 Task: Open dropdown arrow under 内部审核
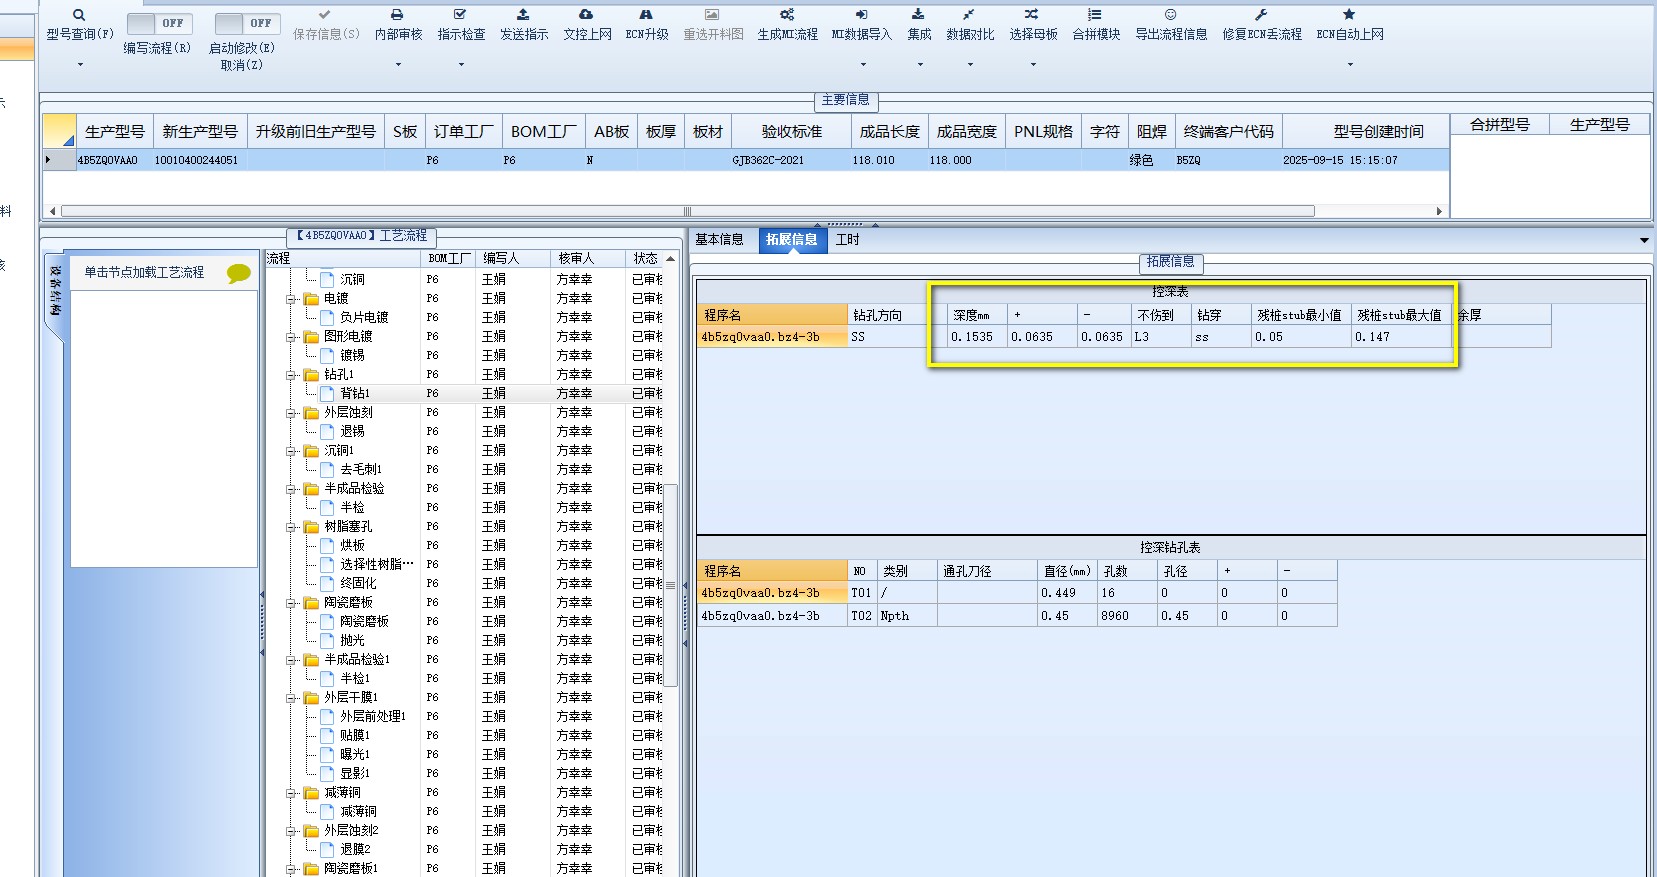pos(398,65)
